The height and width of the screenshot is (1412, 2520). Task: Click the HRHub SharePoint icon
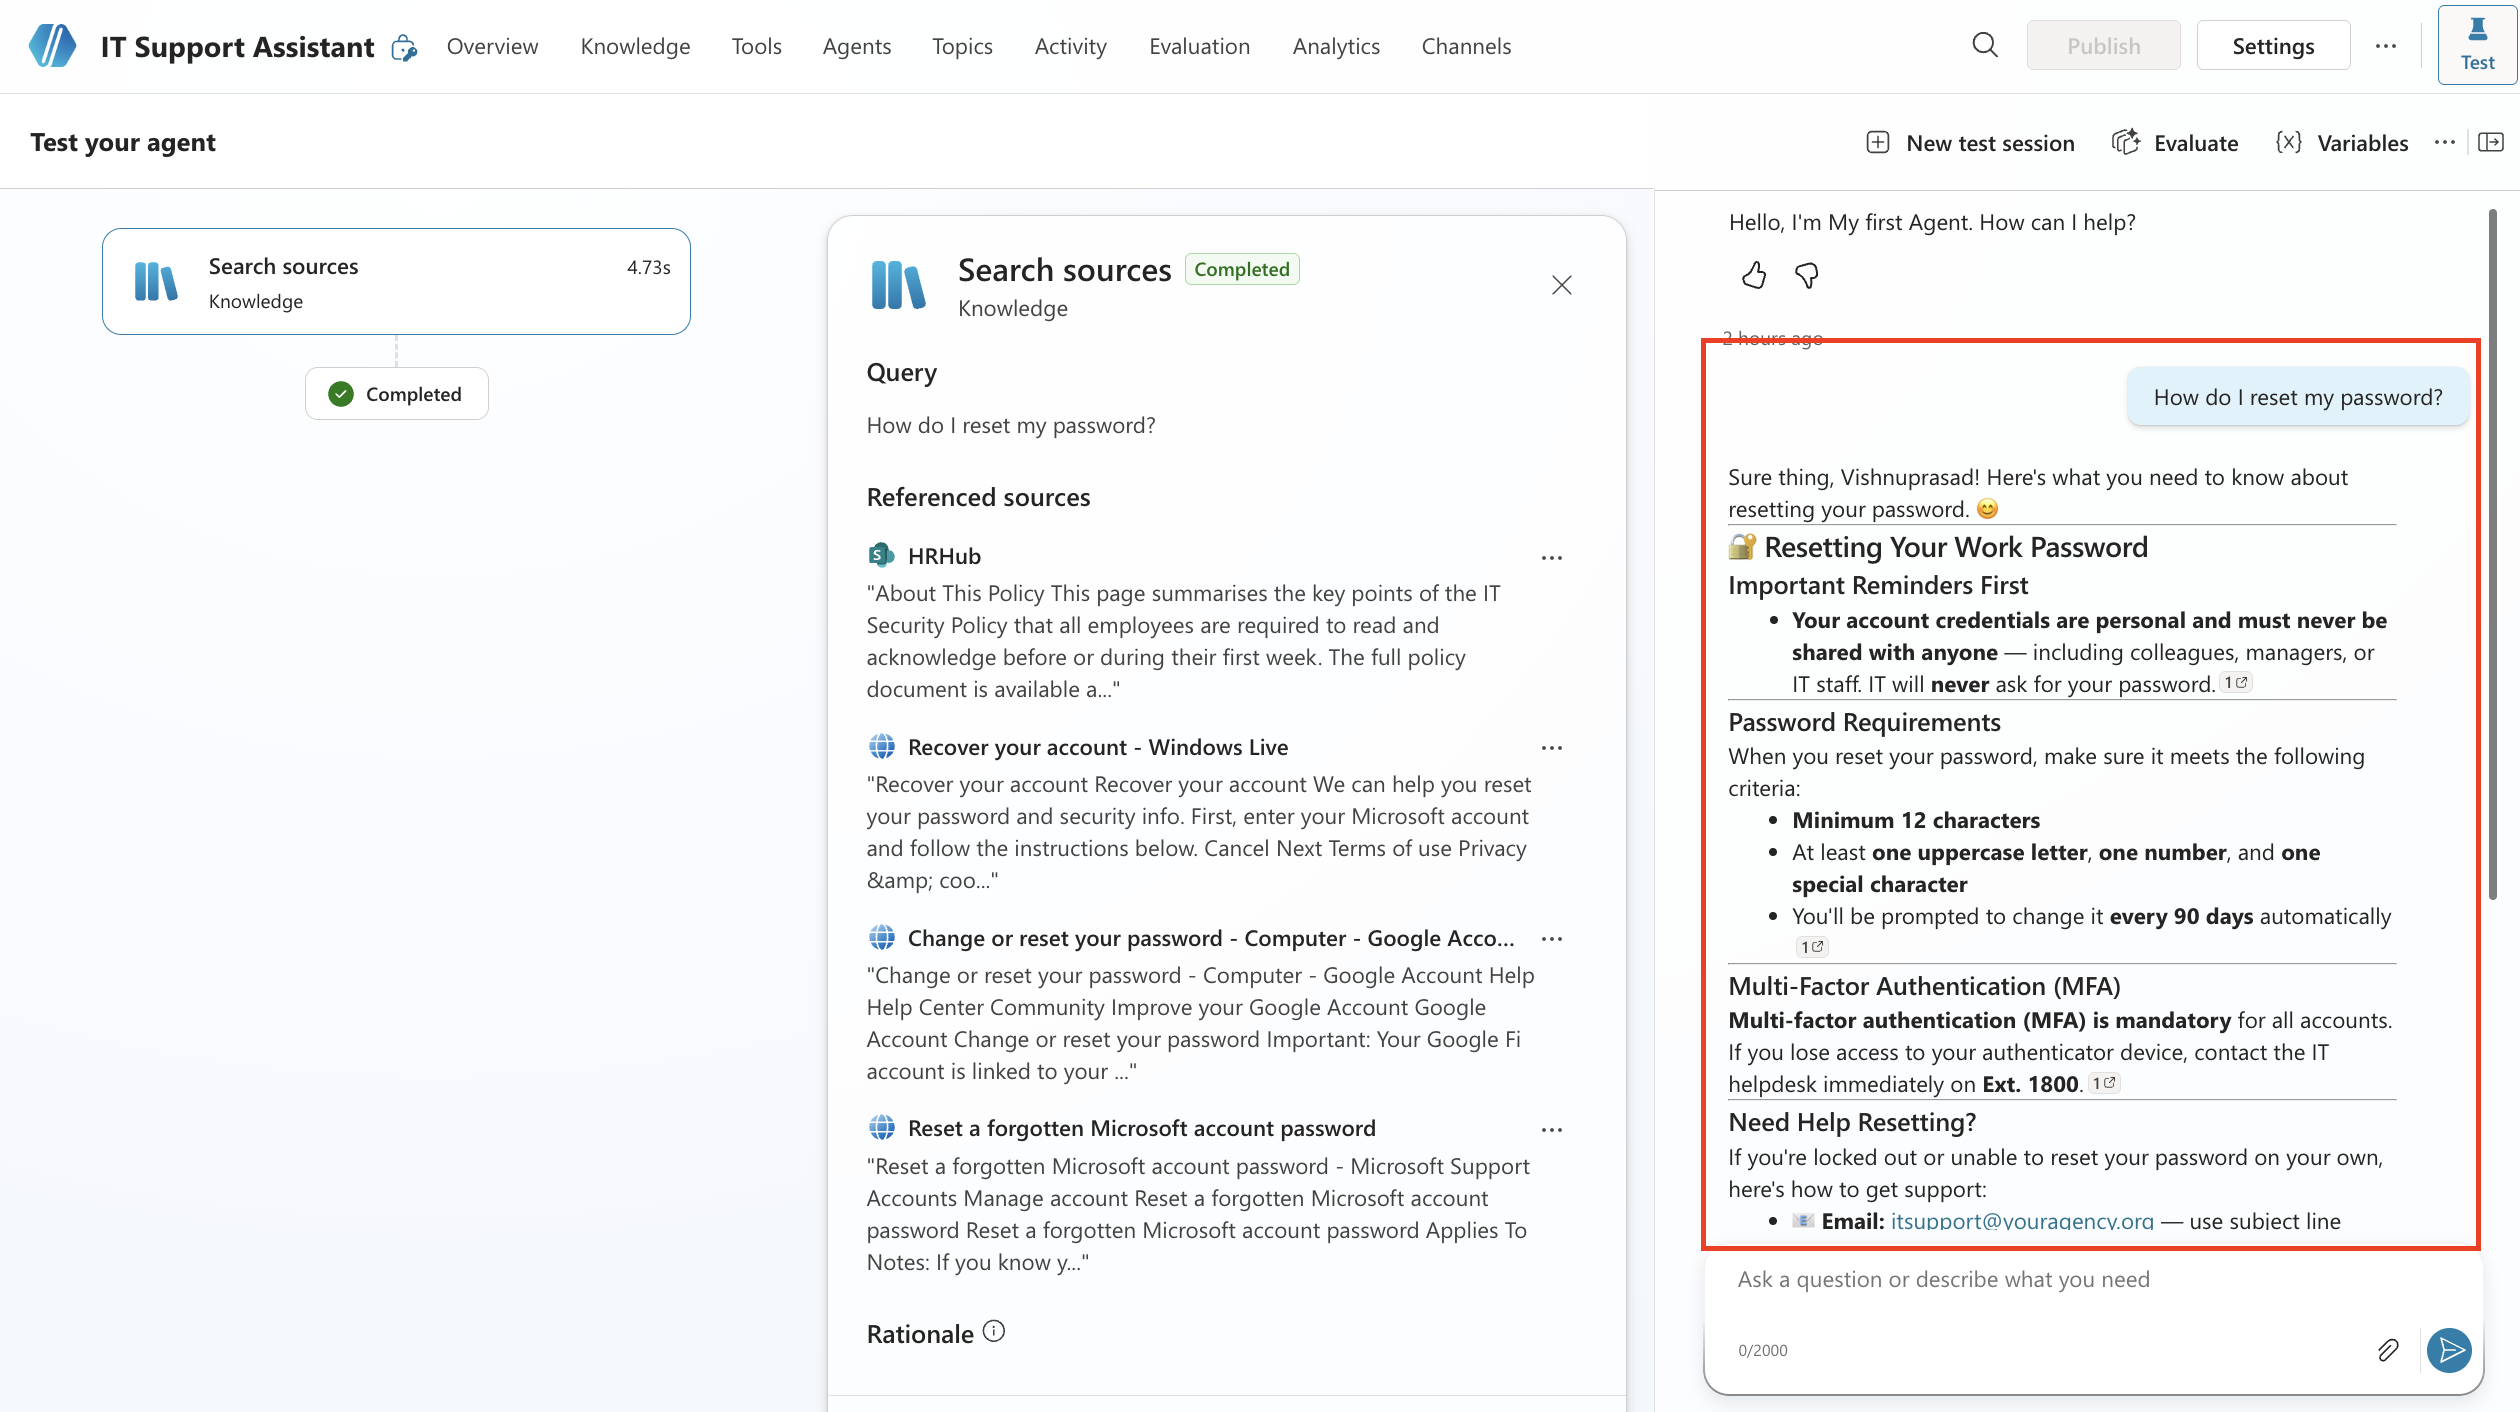pos(881,555)
